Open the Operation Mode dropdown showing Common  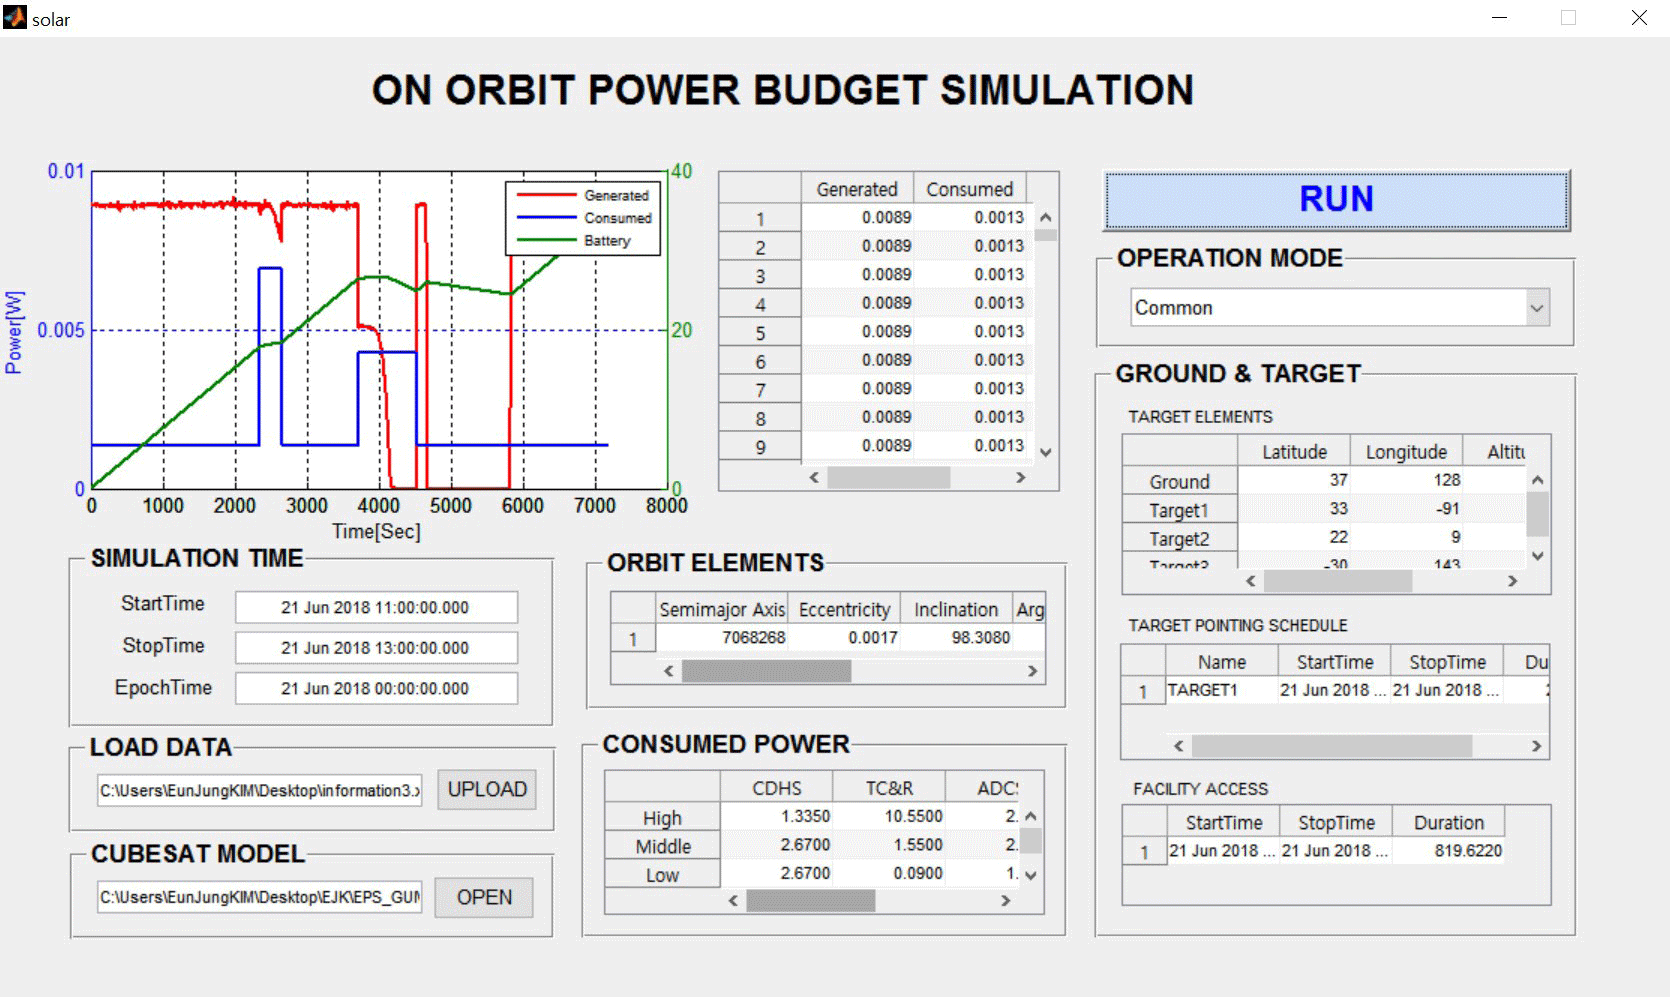[x=1340, y=308]
